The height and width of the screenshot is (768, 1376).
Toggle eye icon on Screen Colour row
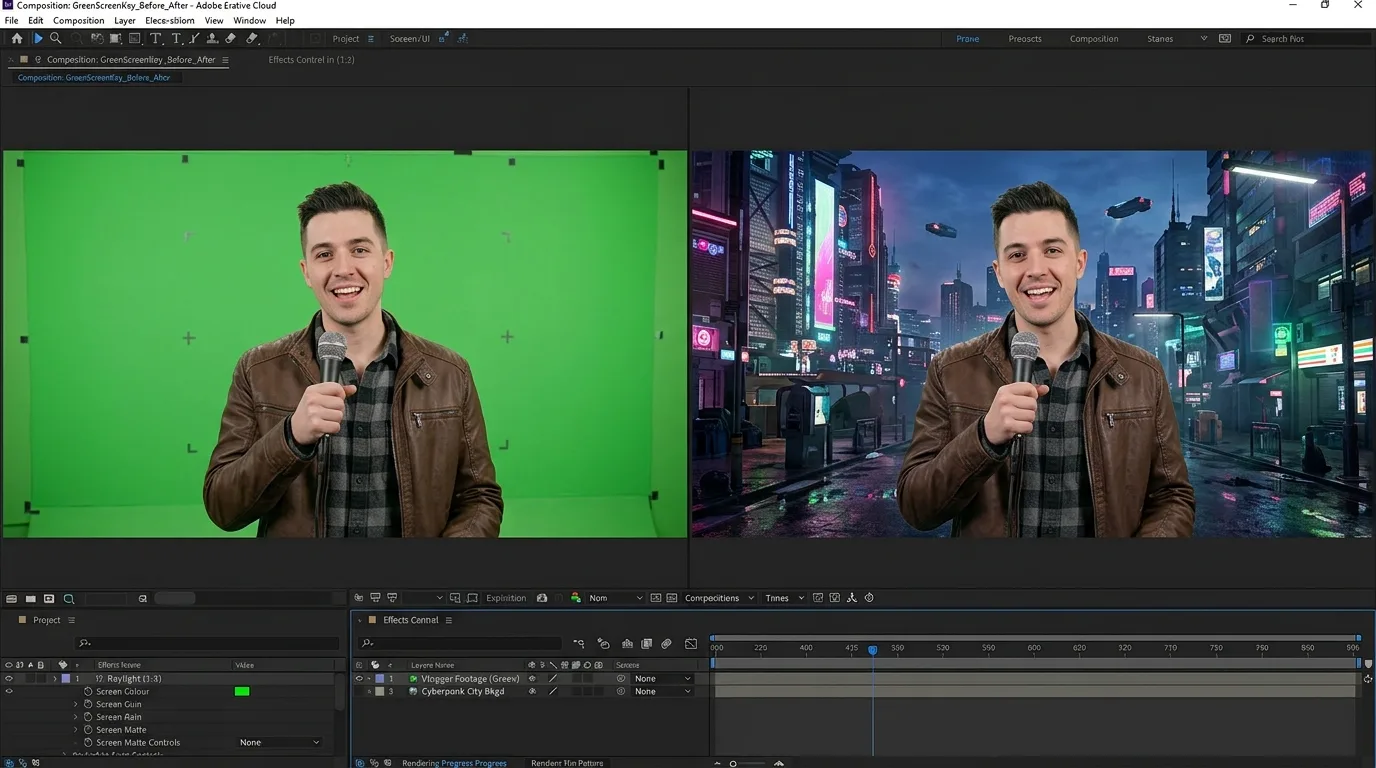(x=9, y=692)
